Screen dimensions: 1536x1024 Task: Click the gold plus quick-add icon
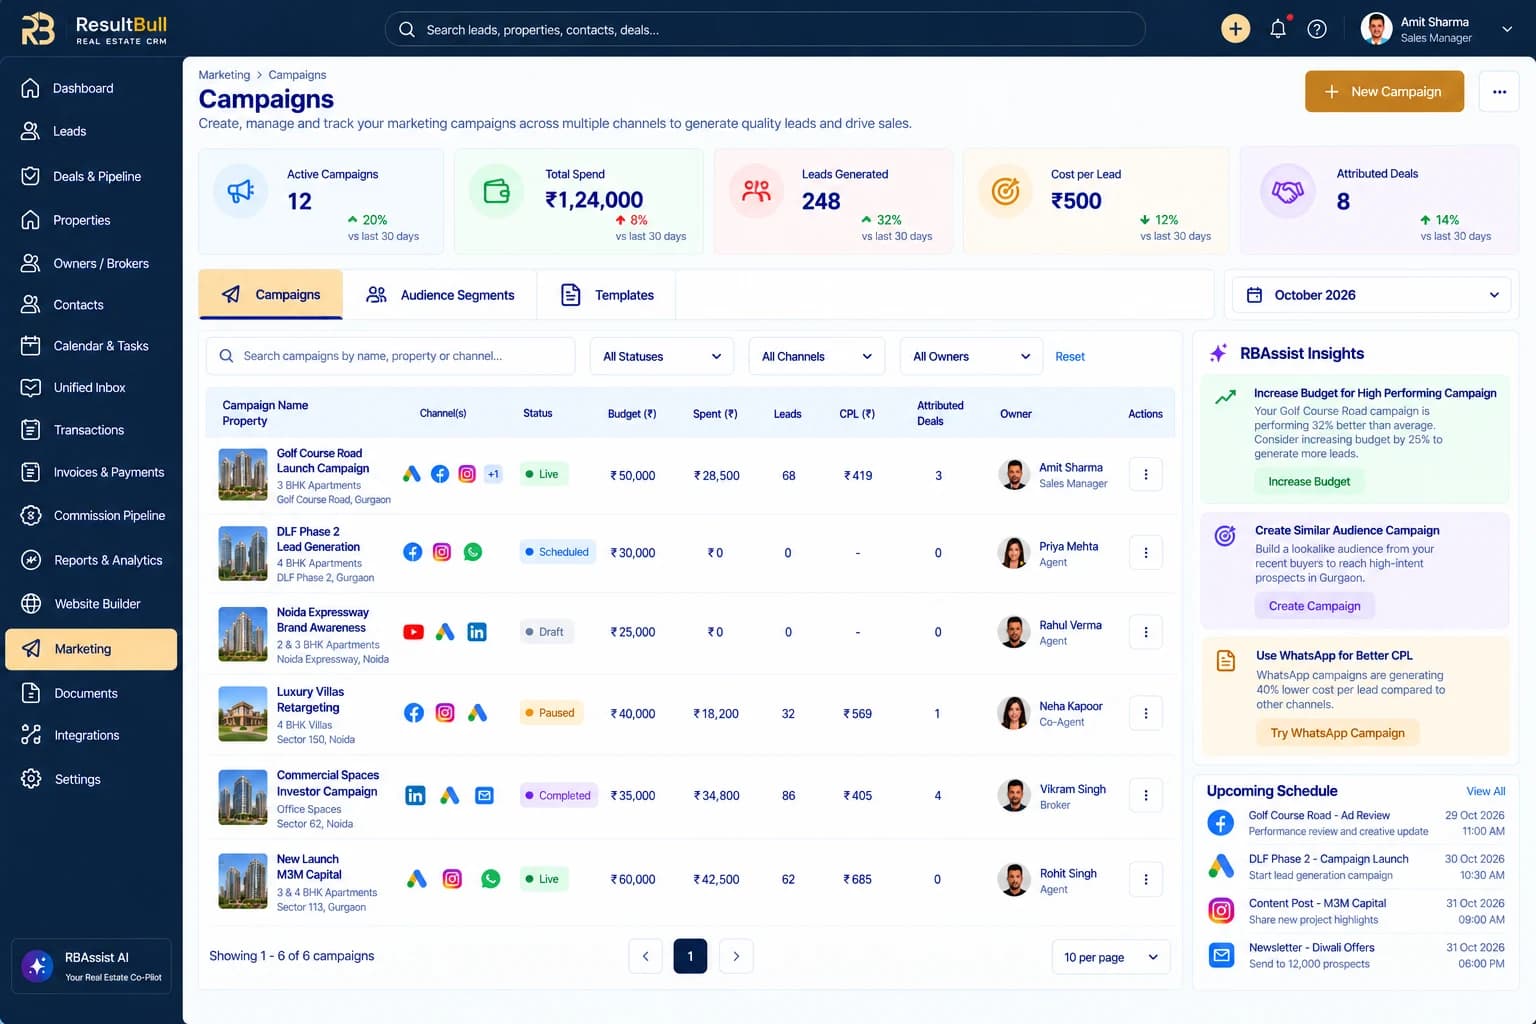[1236, 29]
